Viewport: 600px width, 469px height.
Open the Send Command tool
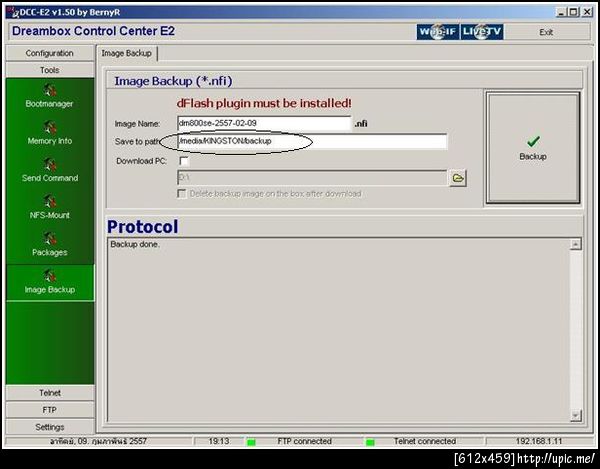click(49, 171)
